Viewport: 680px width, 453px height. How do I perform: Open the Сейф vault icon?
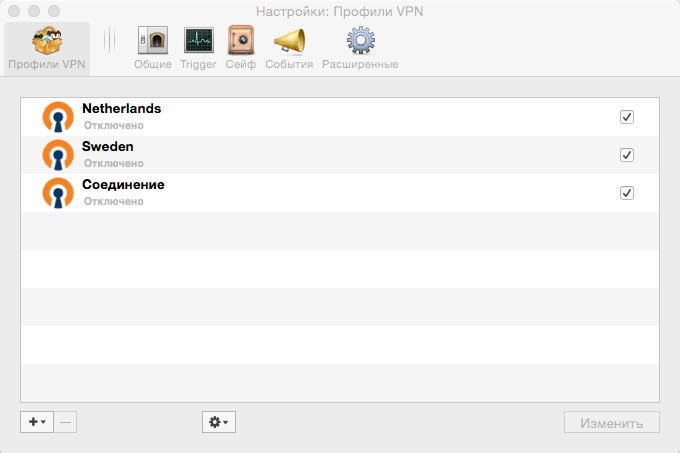pyautogui.click(x=241, y=40)
